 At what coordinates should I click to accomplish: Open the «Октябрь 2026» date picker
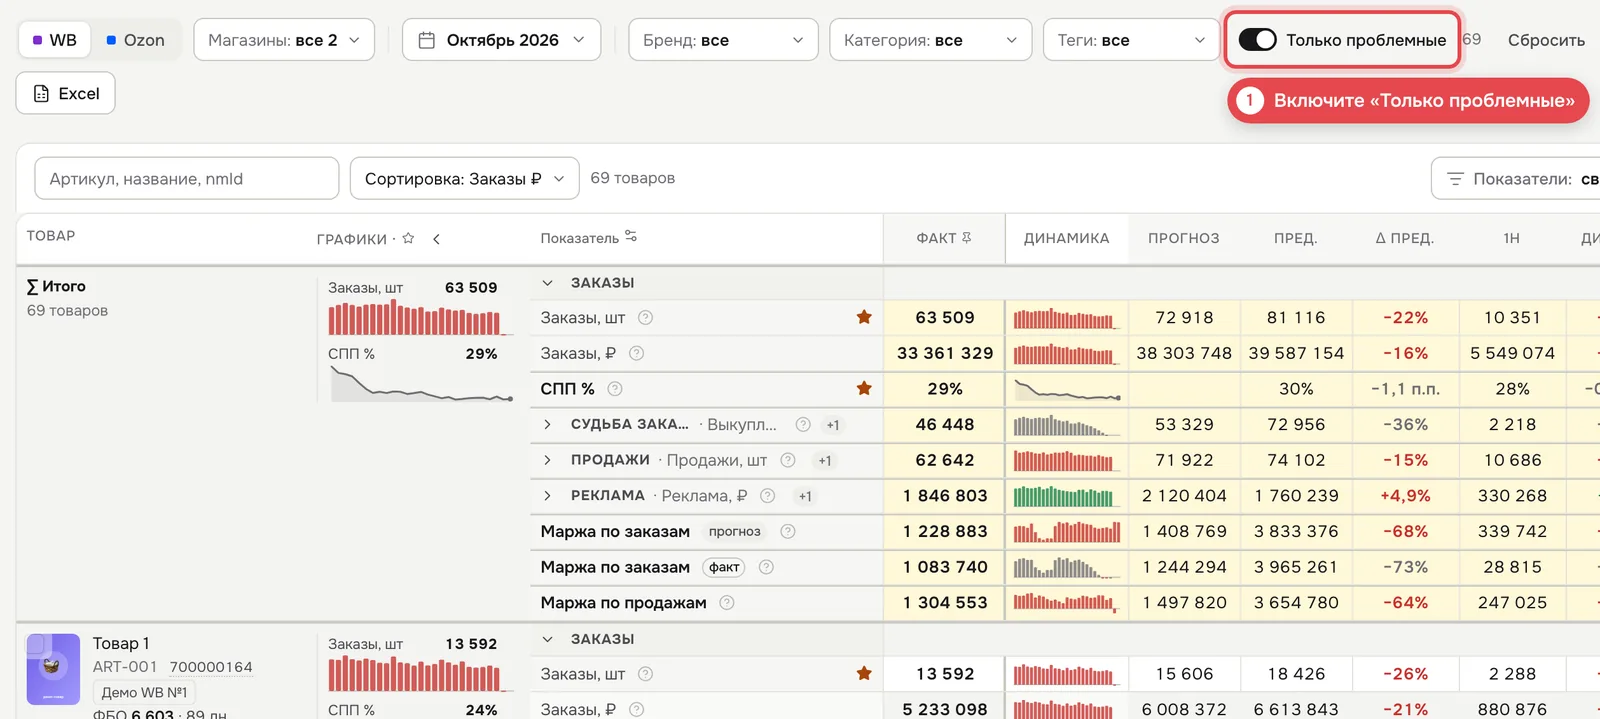point(501,40)
